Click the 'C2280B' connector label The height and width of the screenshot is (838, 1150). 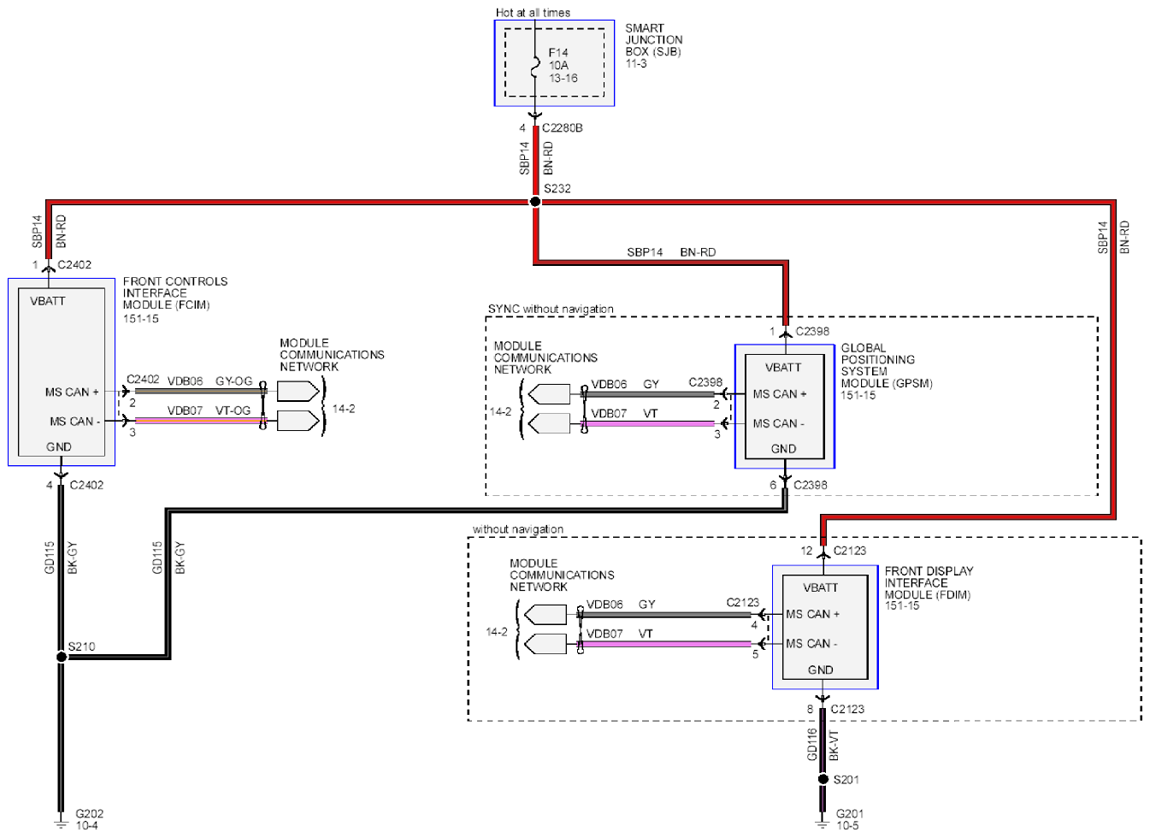pos(563,128)
